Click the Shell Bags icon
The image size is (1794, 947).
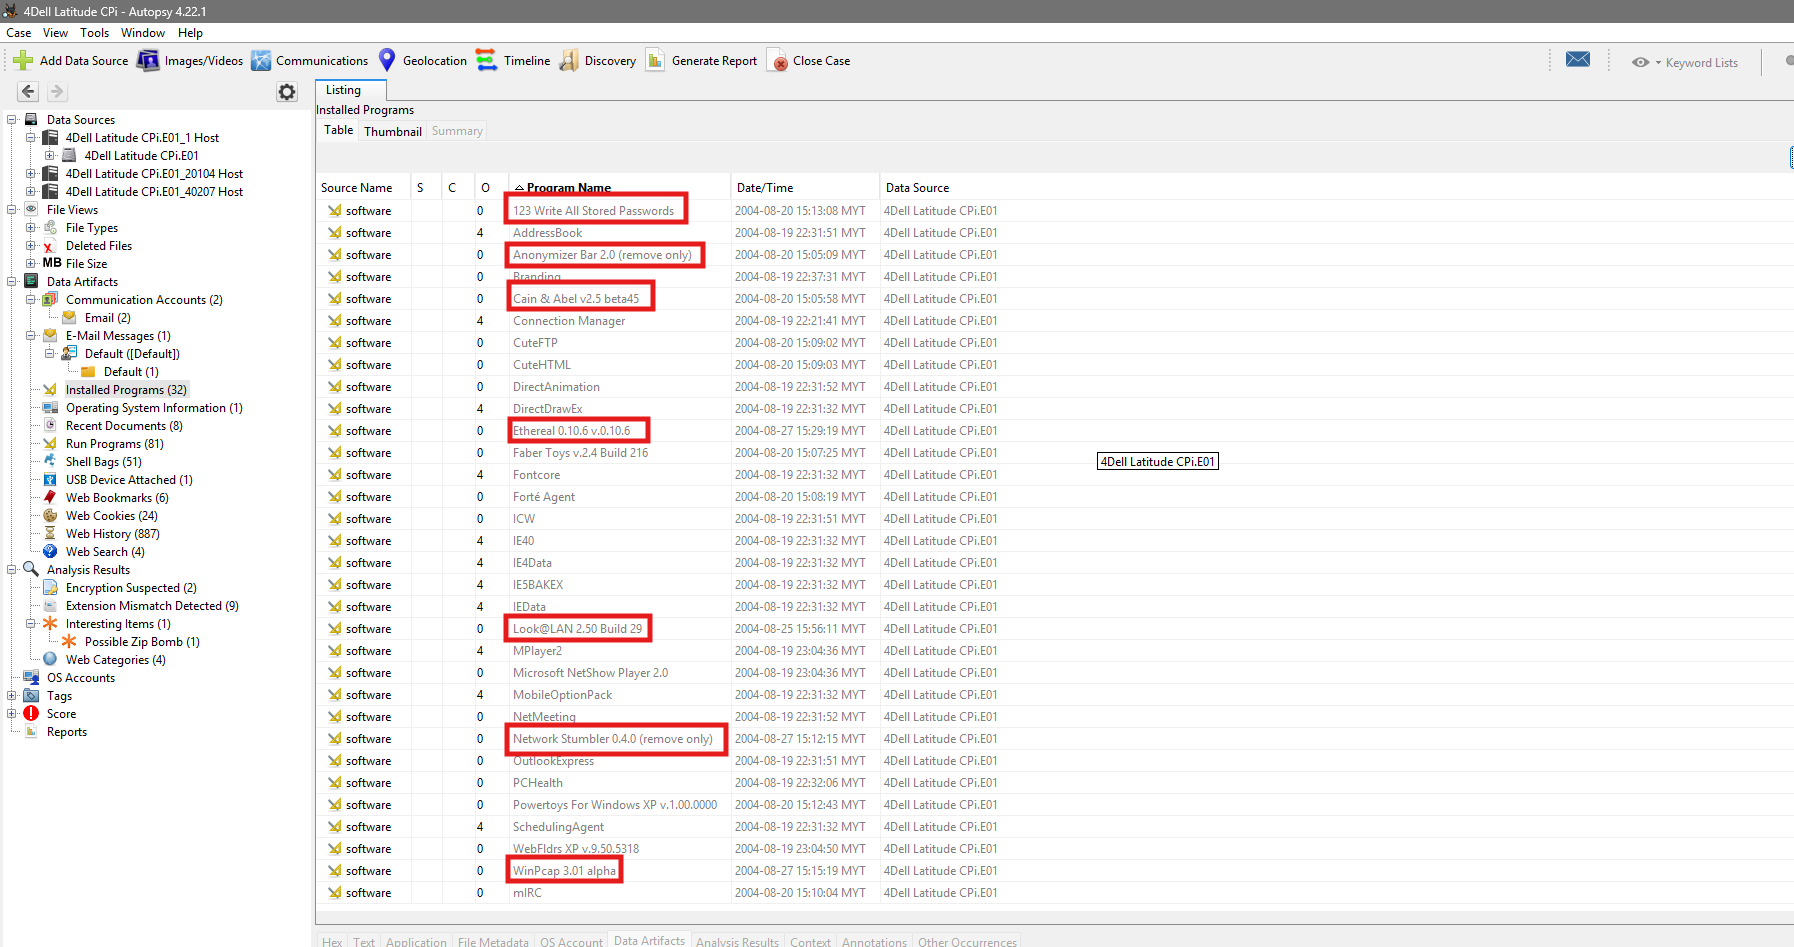pos(50,462)
